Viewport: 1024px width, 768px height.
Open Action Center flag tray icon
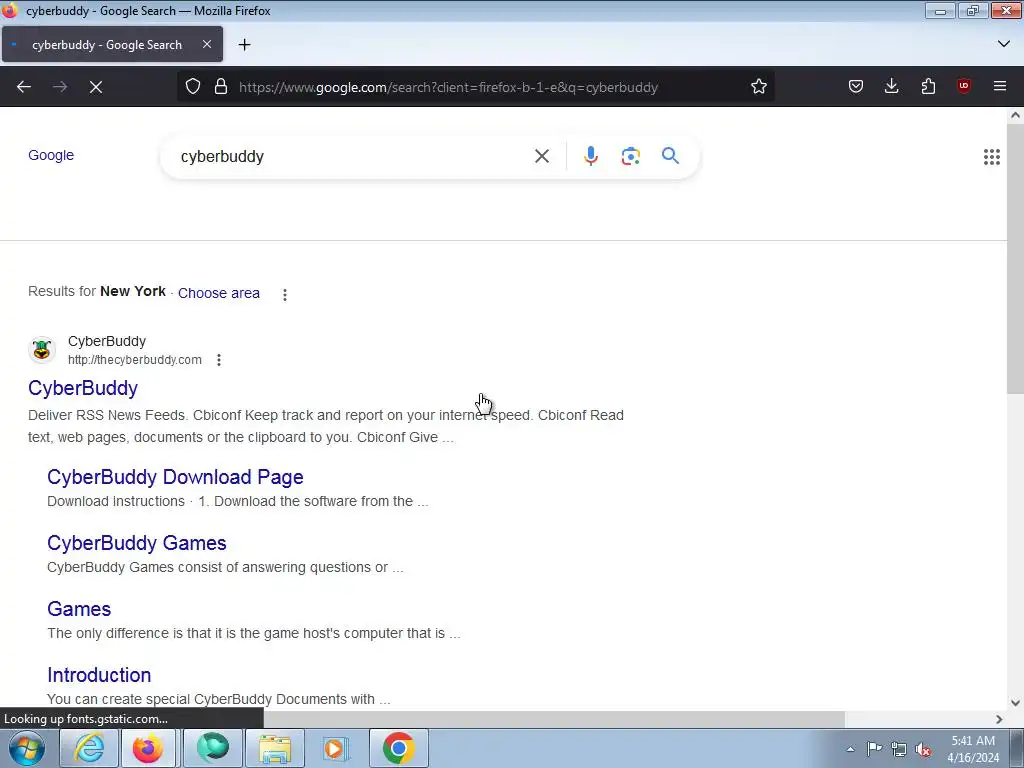tap(874, 749)
